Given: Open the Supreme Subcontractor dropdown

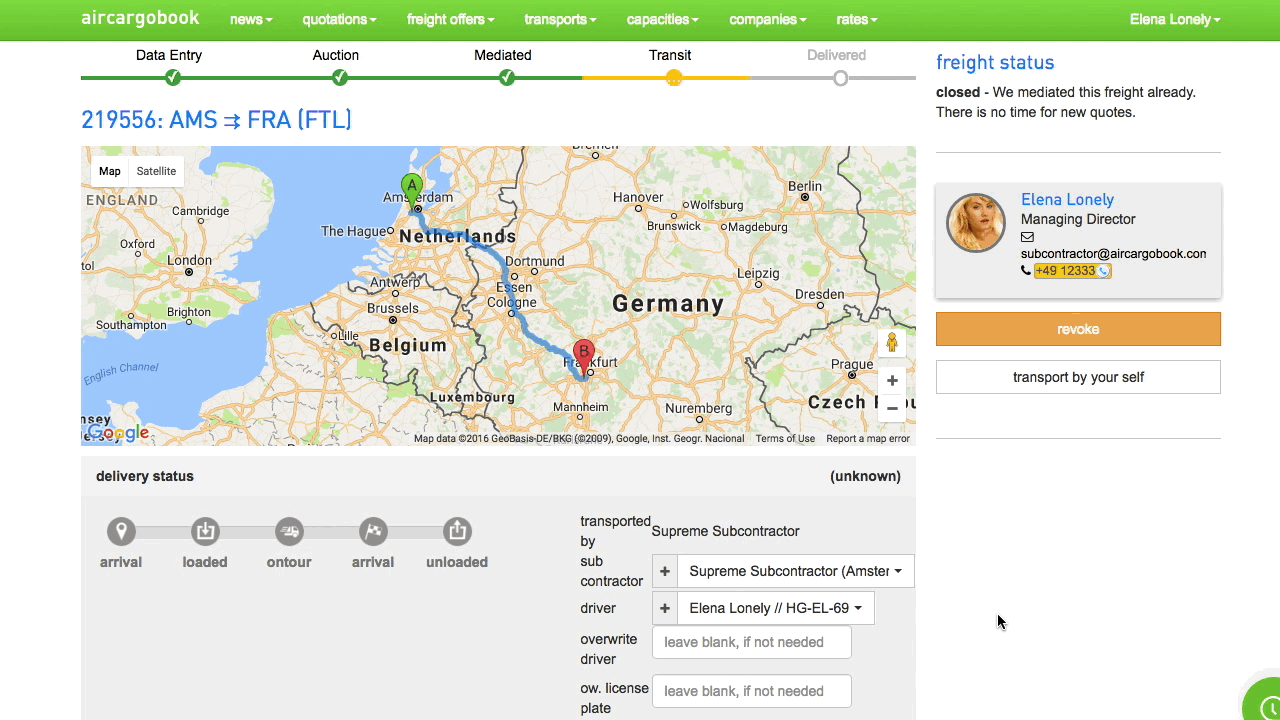Looking at the screenshot, I should coord(795,571).
